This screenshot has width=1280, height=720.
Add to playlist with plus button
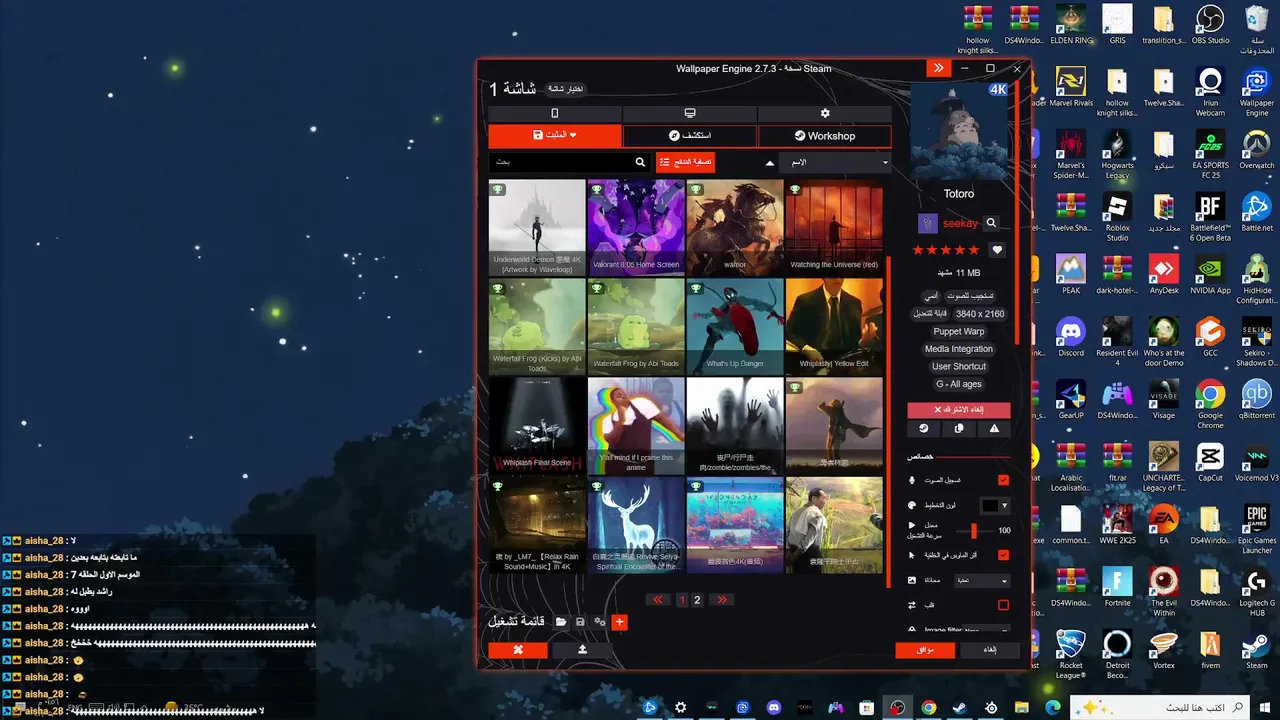coord(620,622)
